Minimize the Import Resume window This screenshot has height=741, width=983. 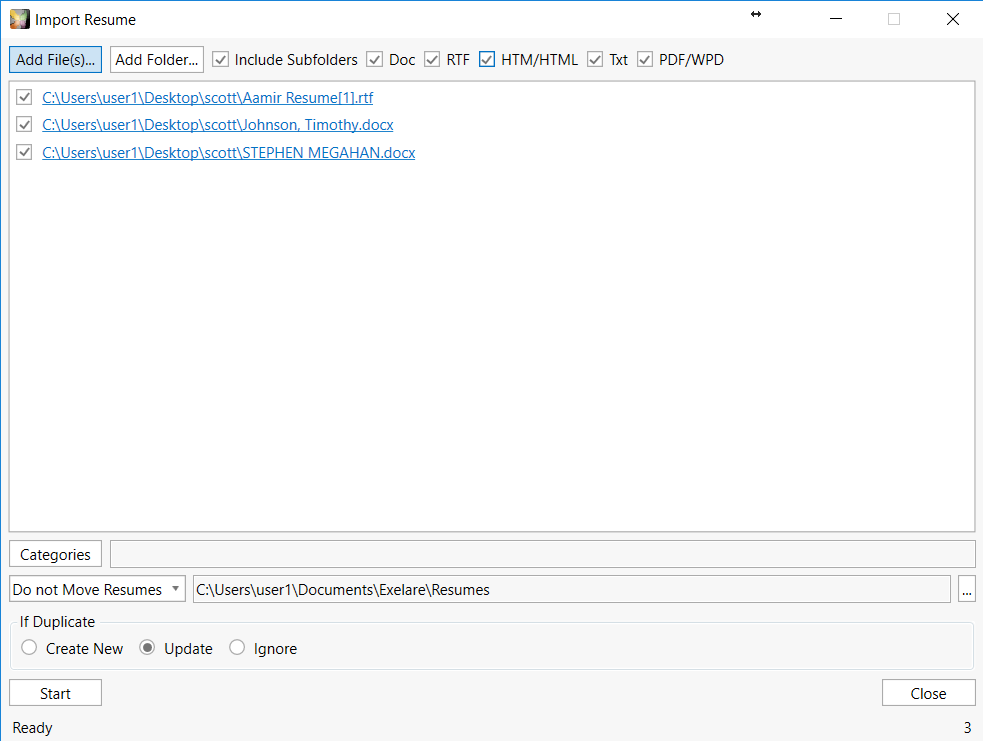[x=836, y=19]
